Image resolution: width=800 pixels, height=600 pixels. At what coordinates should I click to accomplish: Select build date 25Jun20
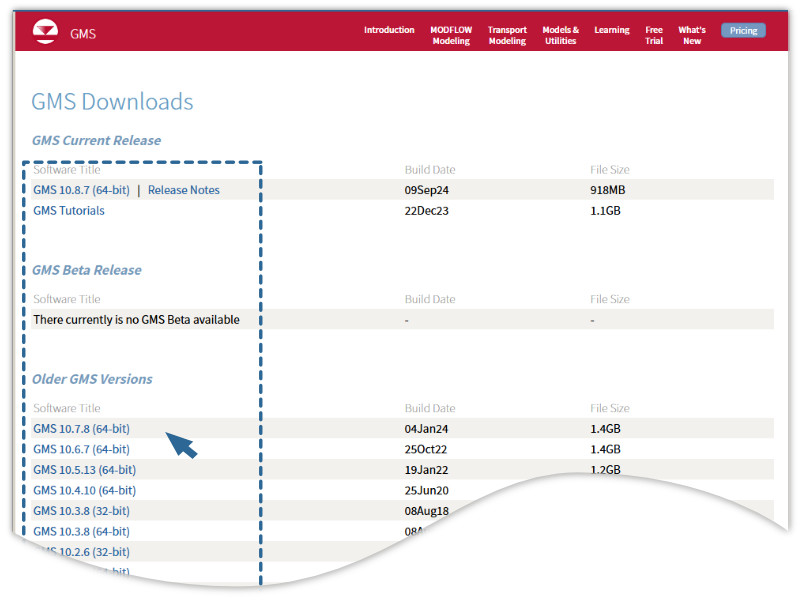(x=427, y=490)
